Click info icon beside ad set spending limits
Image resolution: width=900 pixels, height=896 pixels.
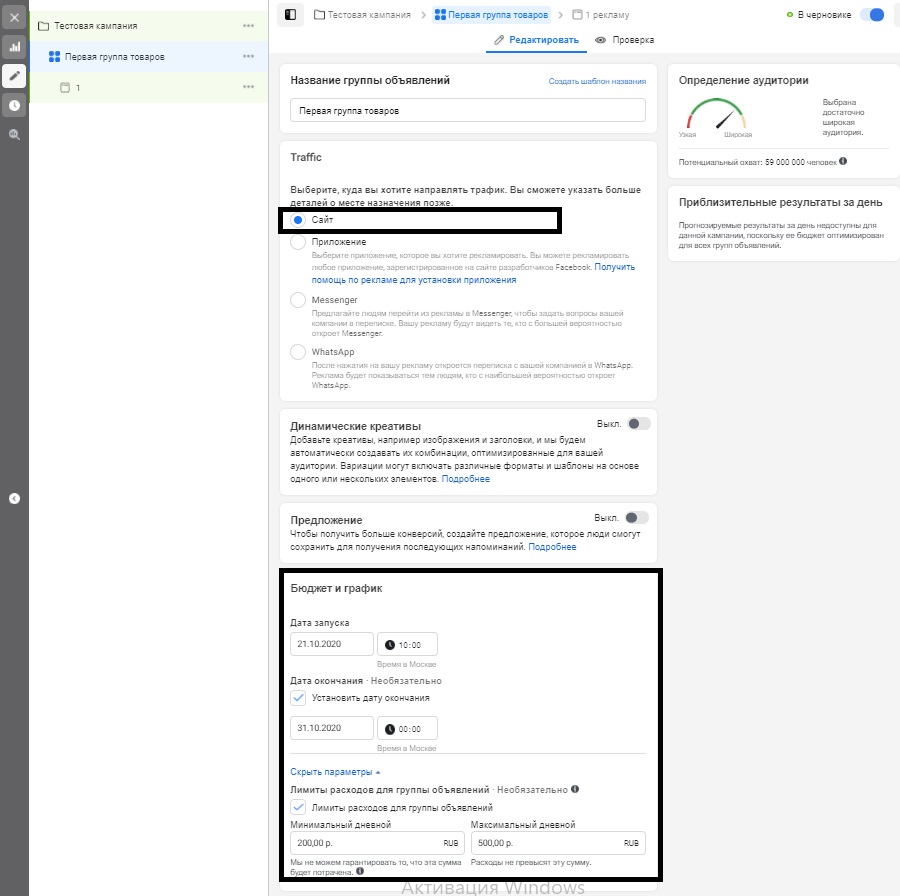coord(575,789)
